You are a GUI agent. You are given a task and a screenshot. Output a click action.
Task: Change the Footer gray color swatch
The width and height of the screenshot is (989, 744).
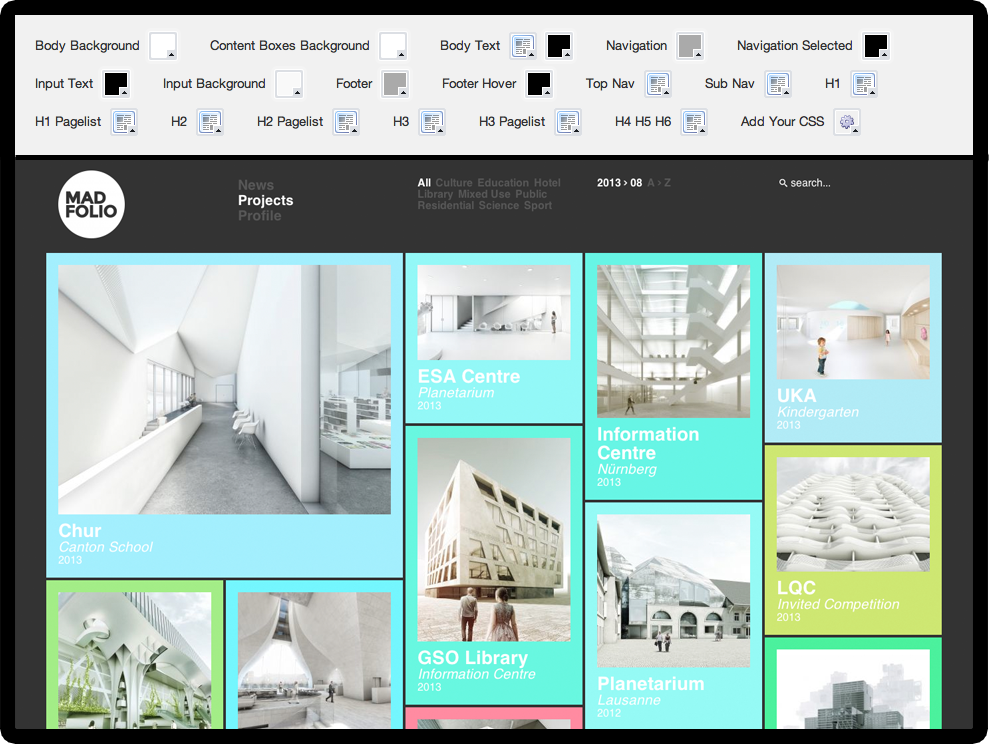[x=395, y=84]
